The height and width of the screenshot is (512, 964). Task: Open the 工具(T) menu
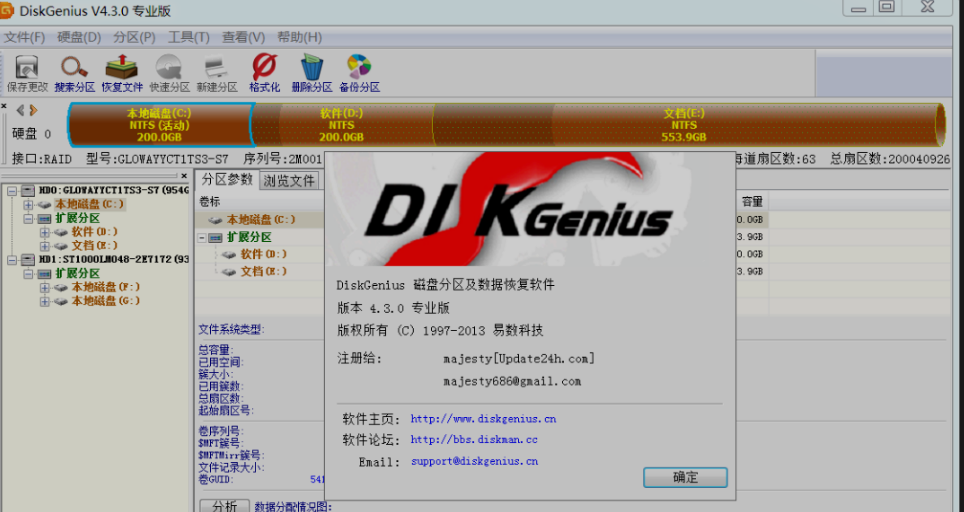[189, 37]
